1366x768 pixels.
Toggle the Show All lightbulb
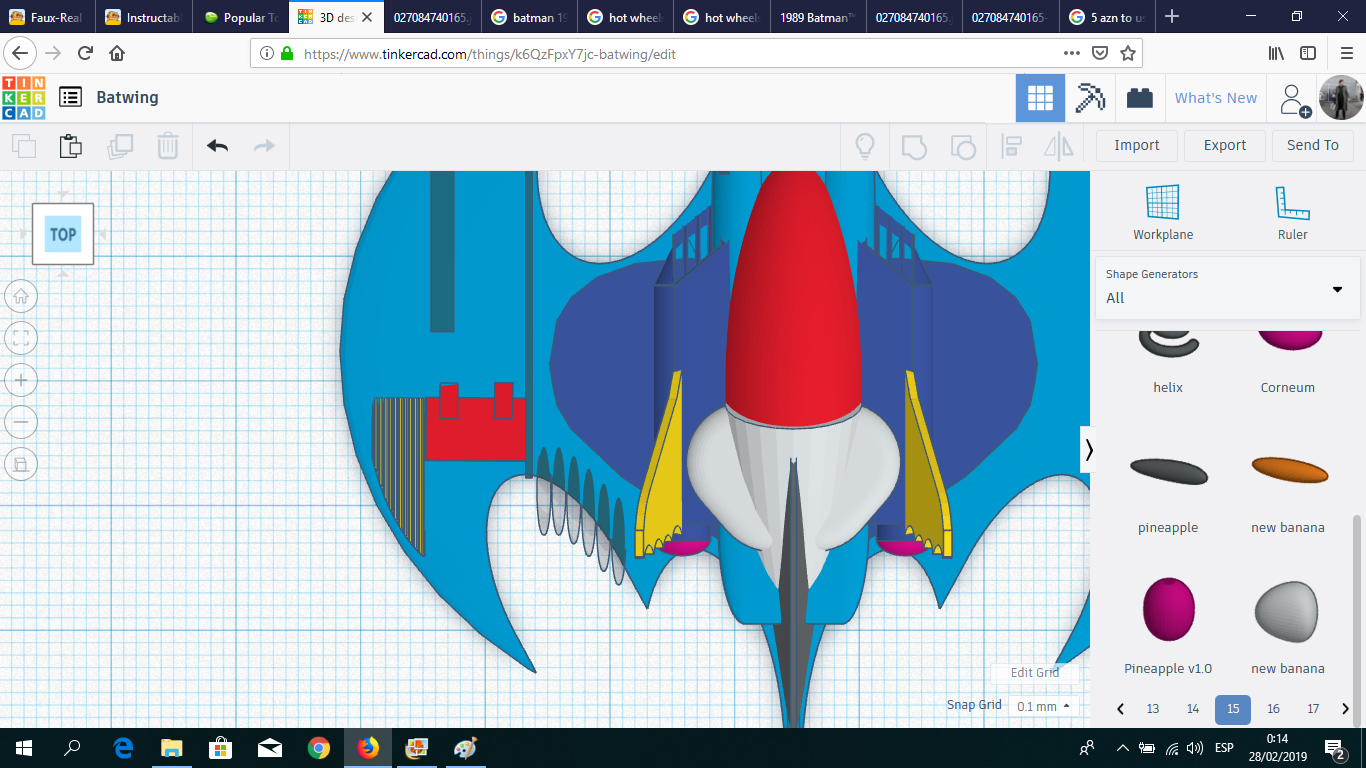pos(865,146)
